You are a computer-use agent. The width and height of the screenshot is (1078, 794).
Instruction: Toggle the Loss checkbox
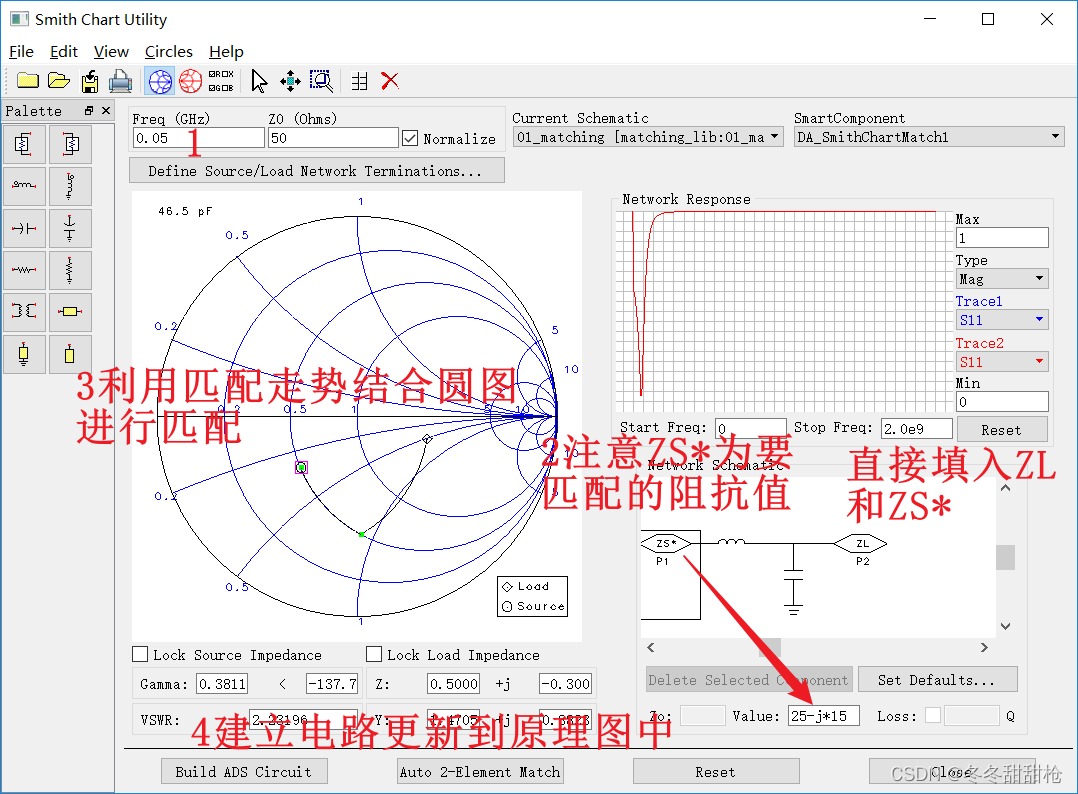(933, 716)
